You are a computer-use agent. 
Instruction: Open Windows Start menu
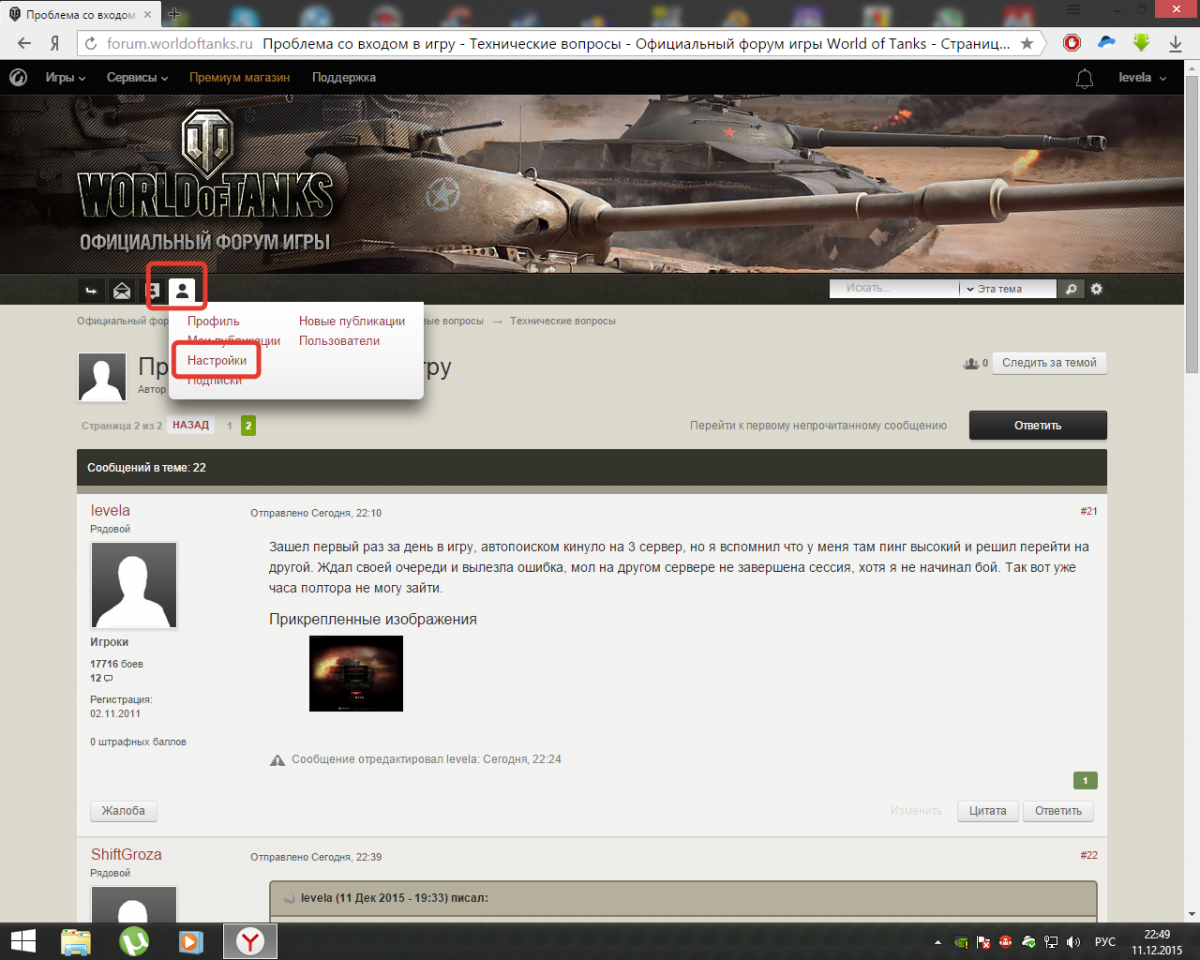[x=24, y=941]
